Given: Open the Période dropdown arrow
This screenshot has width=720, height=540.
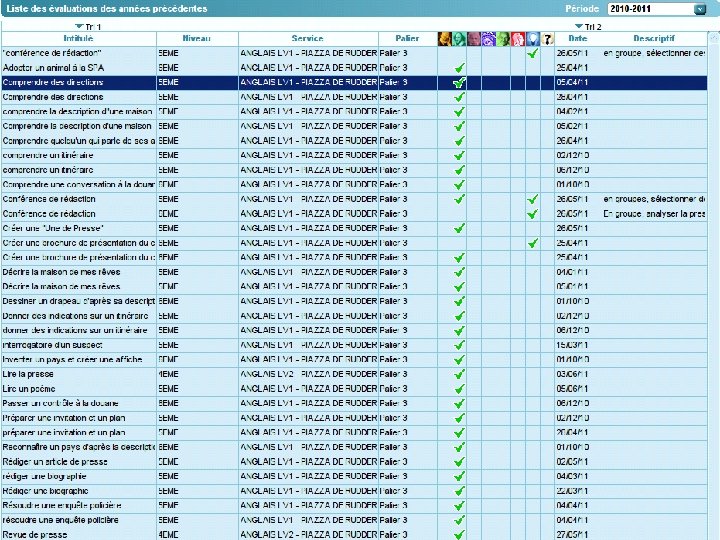Looking at the screenshot, I should [699, 9].
